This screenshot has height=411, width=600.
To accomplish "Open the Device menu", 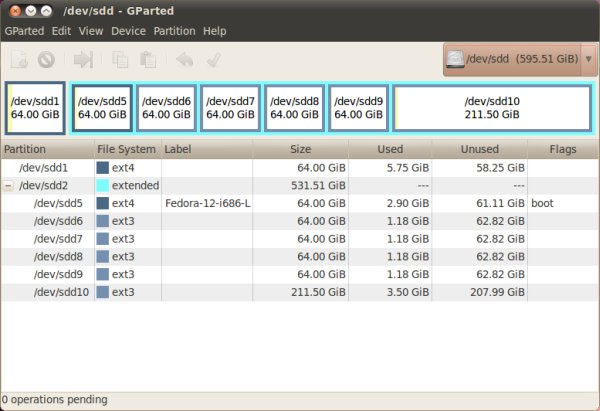I will (x=129, y=31).
